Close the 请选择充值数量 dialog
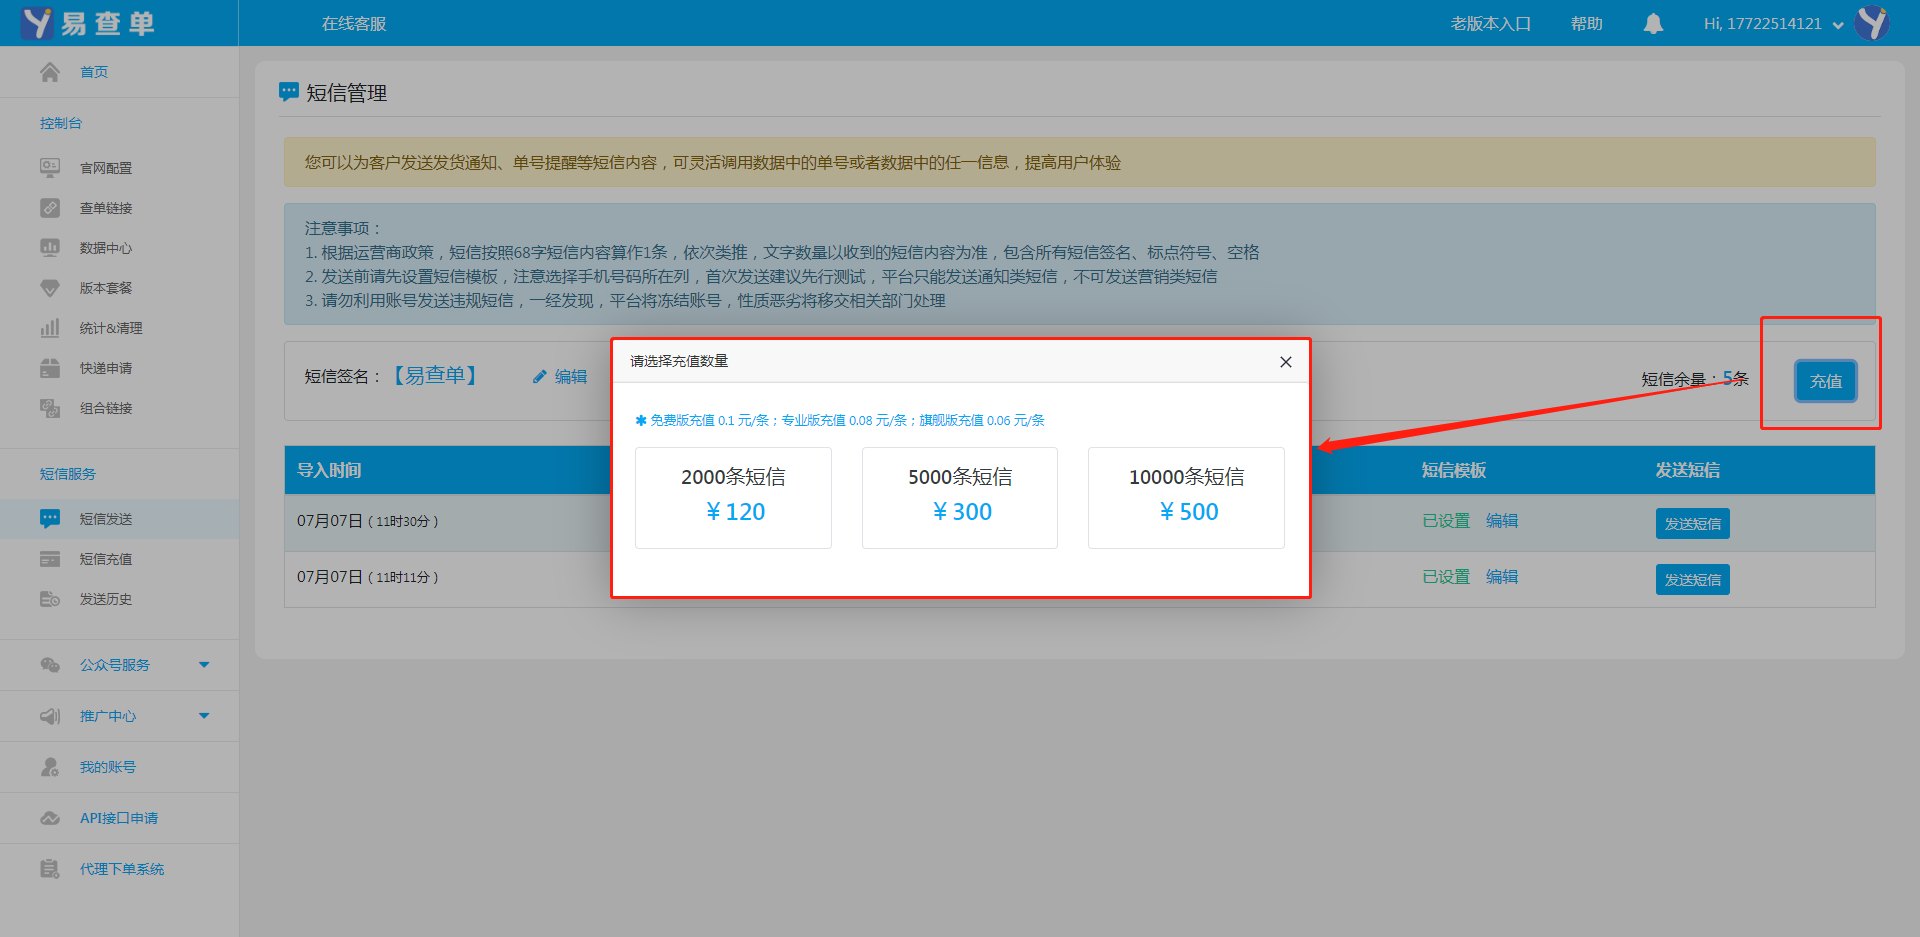This screenshot has width=1920, height=937. 1286,362
